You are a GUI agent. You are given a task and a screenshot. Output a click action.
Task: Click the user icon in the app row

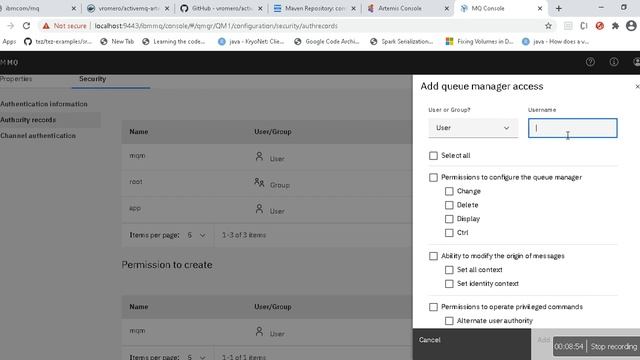click(259, 209)
